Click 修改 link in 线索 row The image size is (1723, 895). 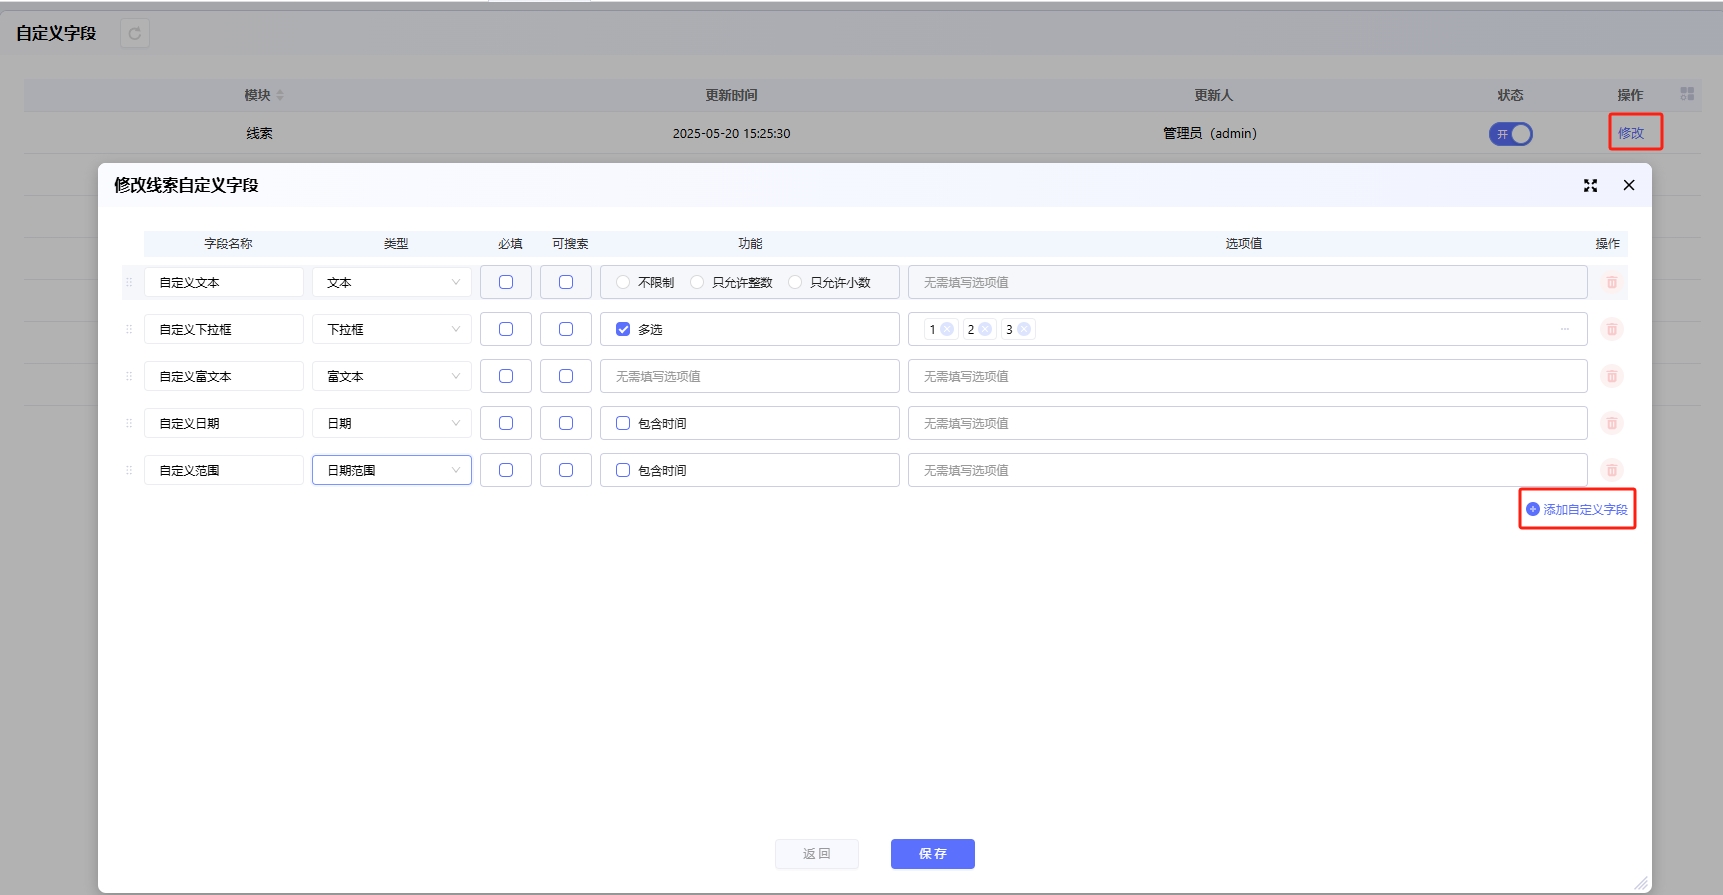point(1631,133)
